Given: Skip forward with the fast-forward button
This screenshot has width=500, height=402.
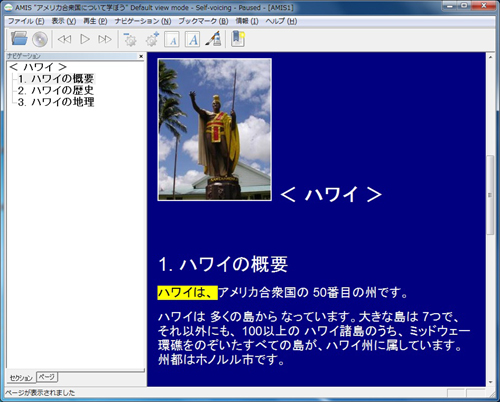Looking at the screenshot, I should point(105,39).
